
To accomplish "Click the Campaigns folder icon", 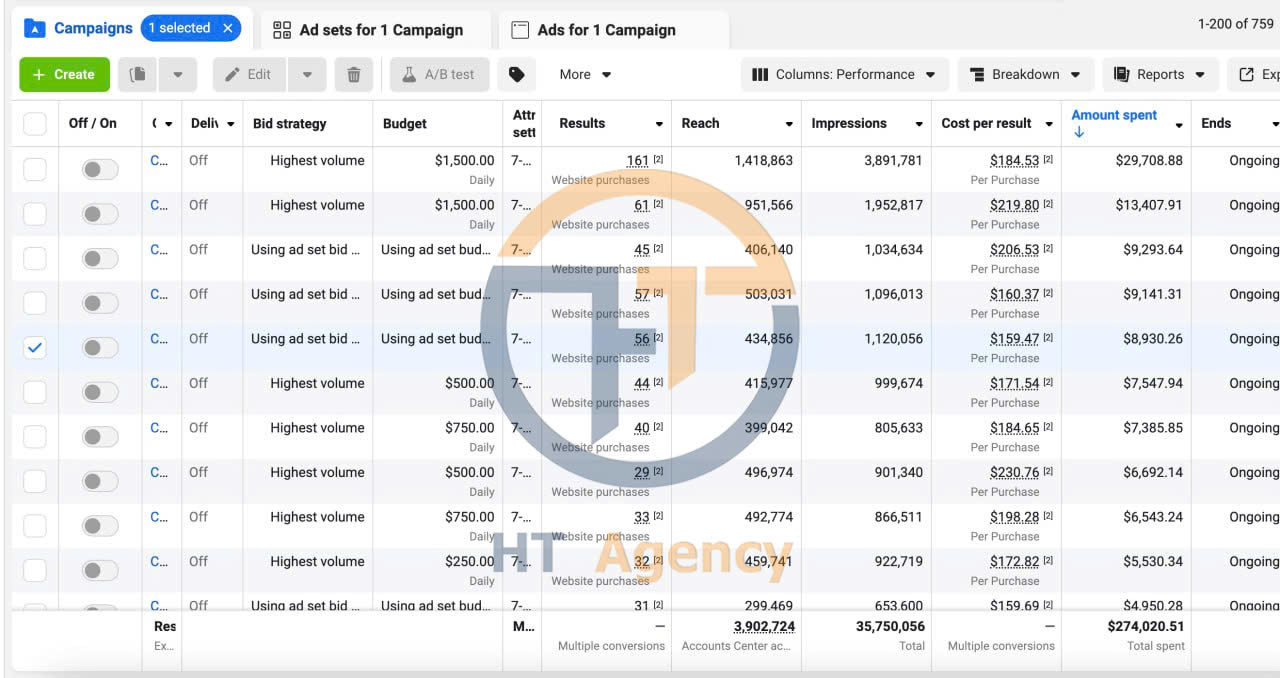I will [35, 28].
